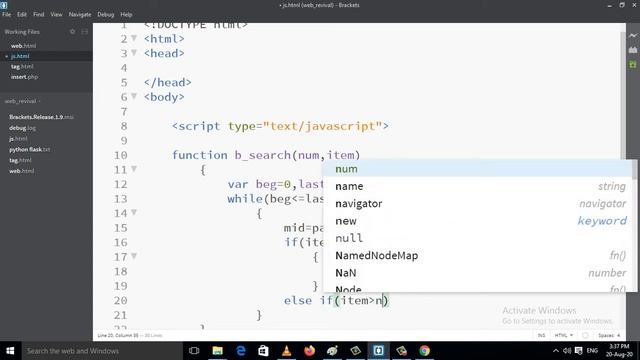Collapse the code fold on line 14

(134, 213)
